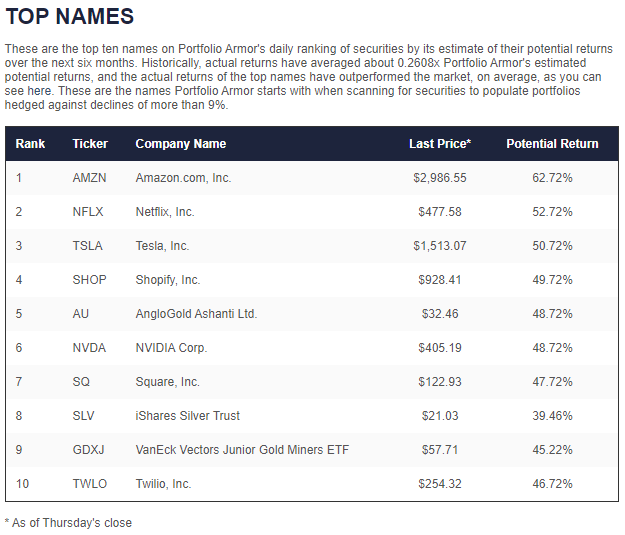Click the Thursday's close footnote text

click(68, 522)
